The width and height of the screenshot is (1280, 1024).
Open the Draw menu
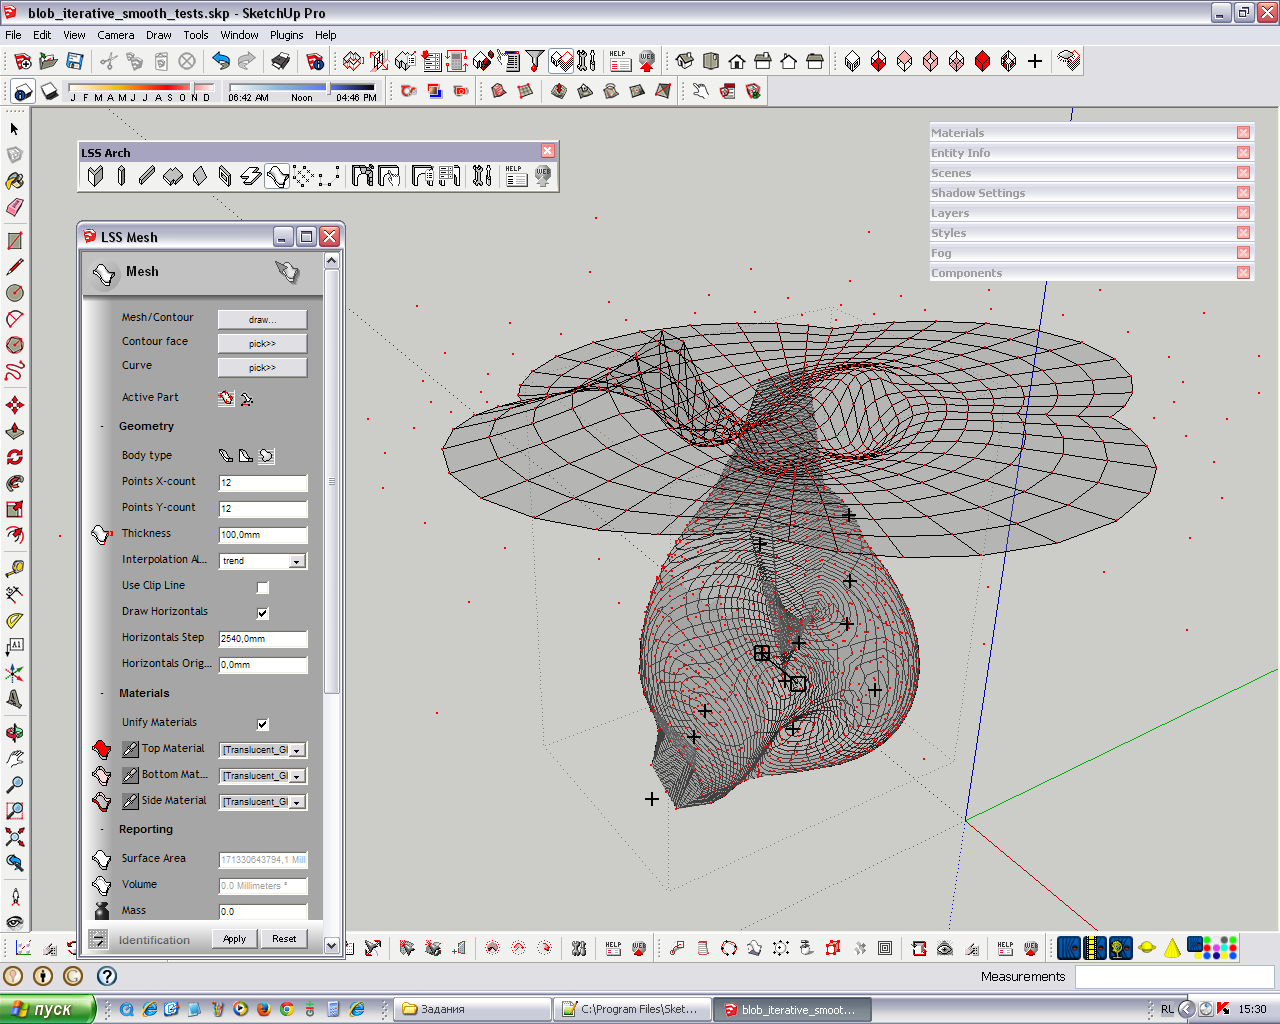coord(159,35)
